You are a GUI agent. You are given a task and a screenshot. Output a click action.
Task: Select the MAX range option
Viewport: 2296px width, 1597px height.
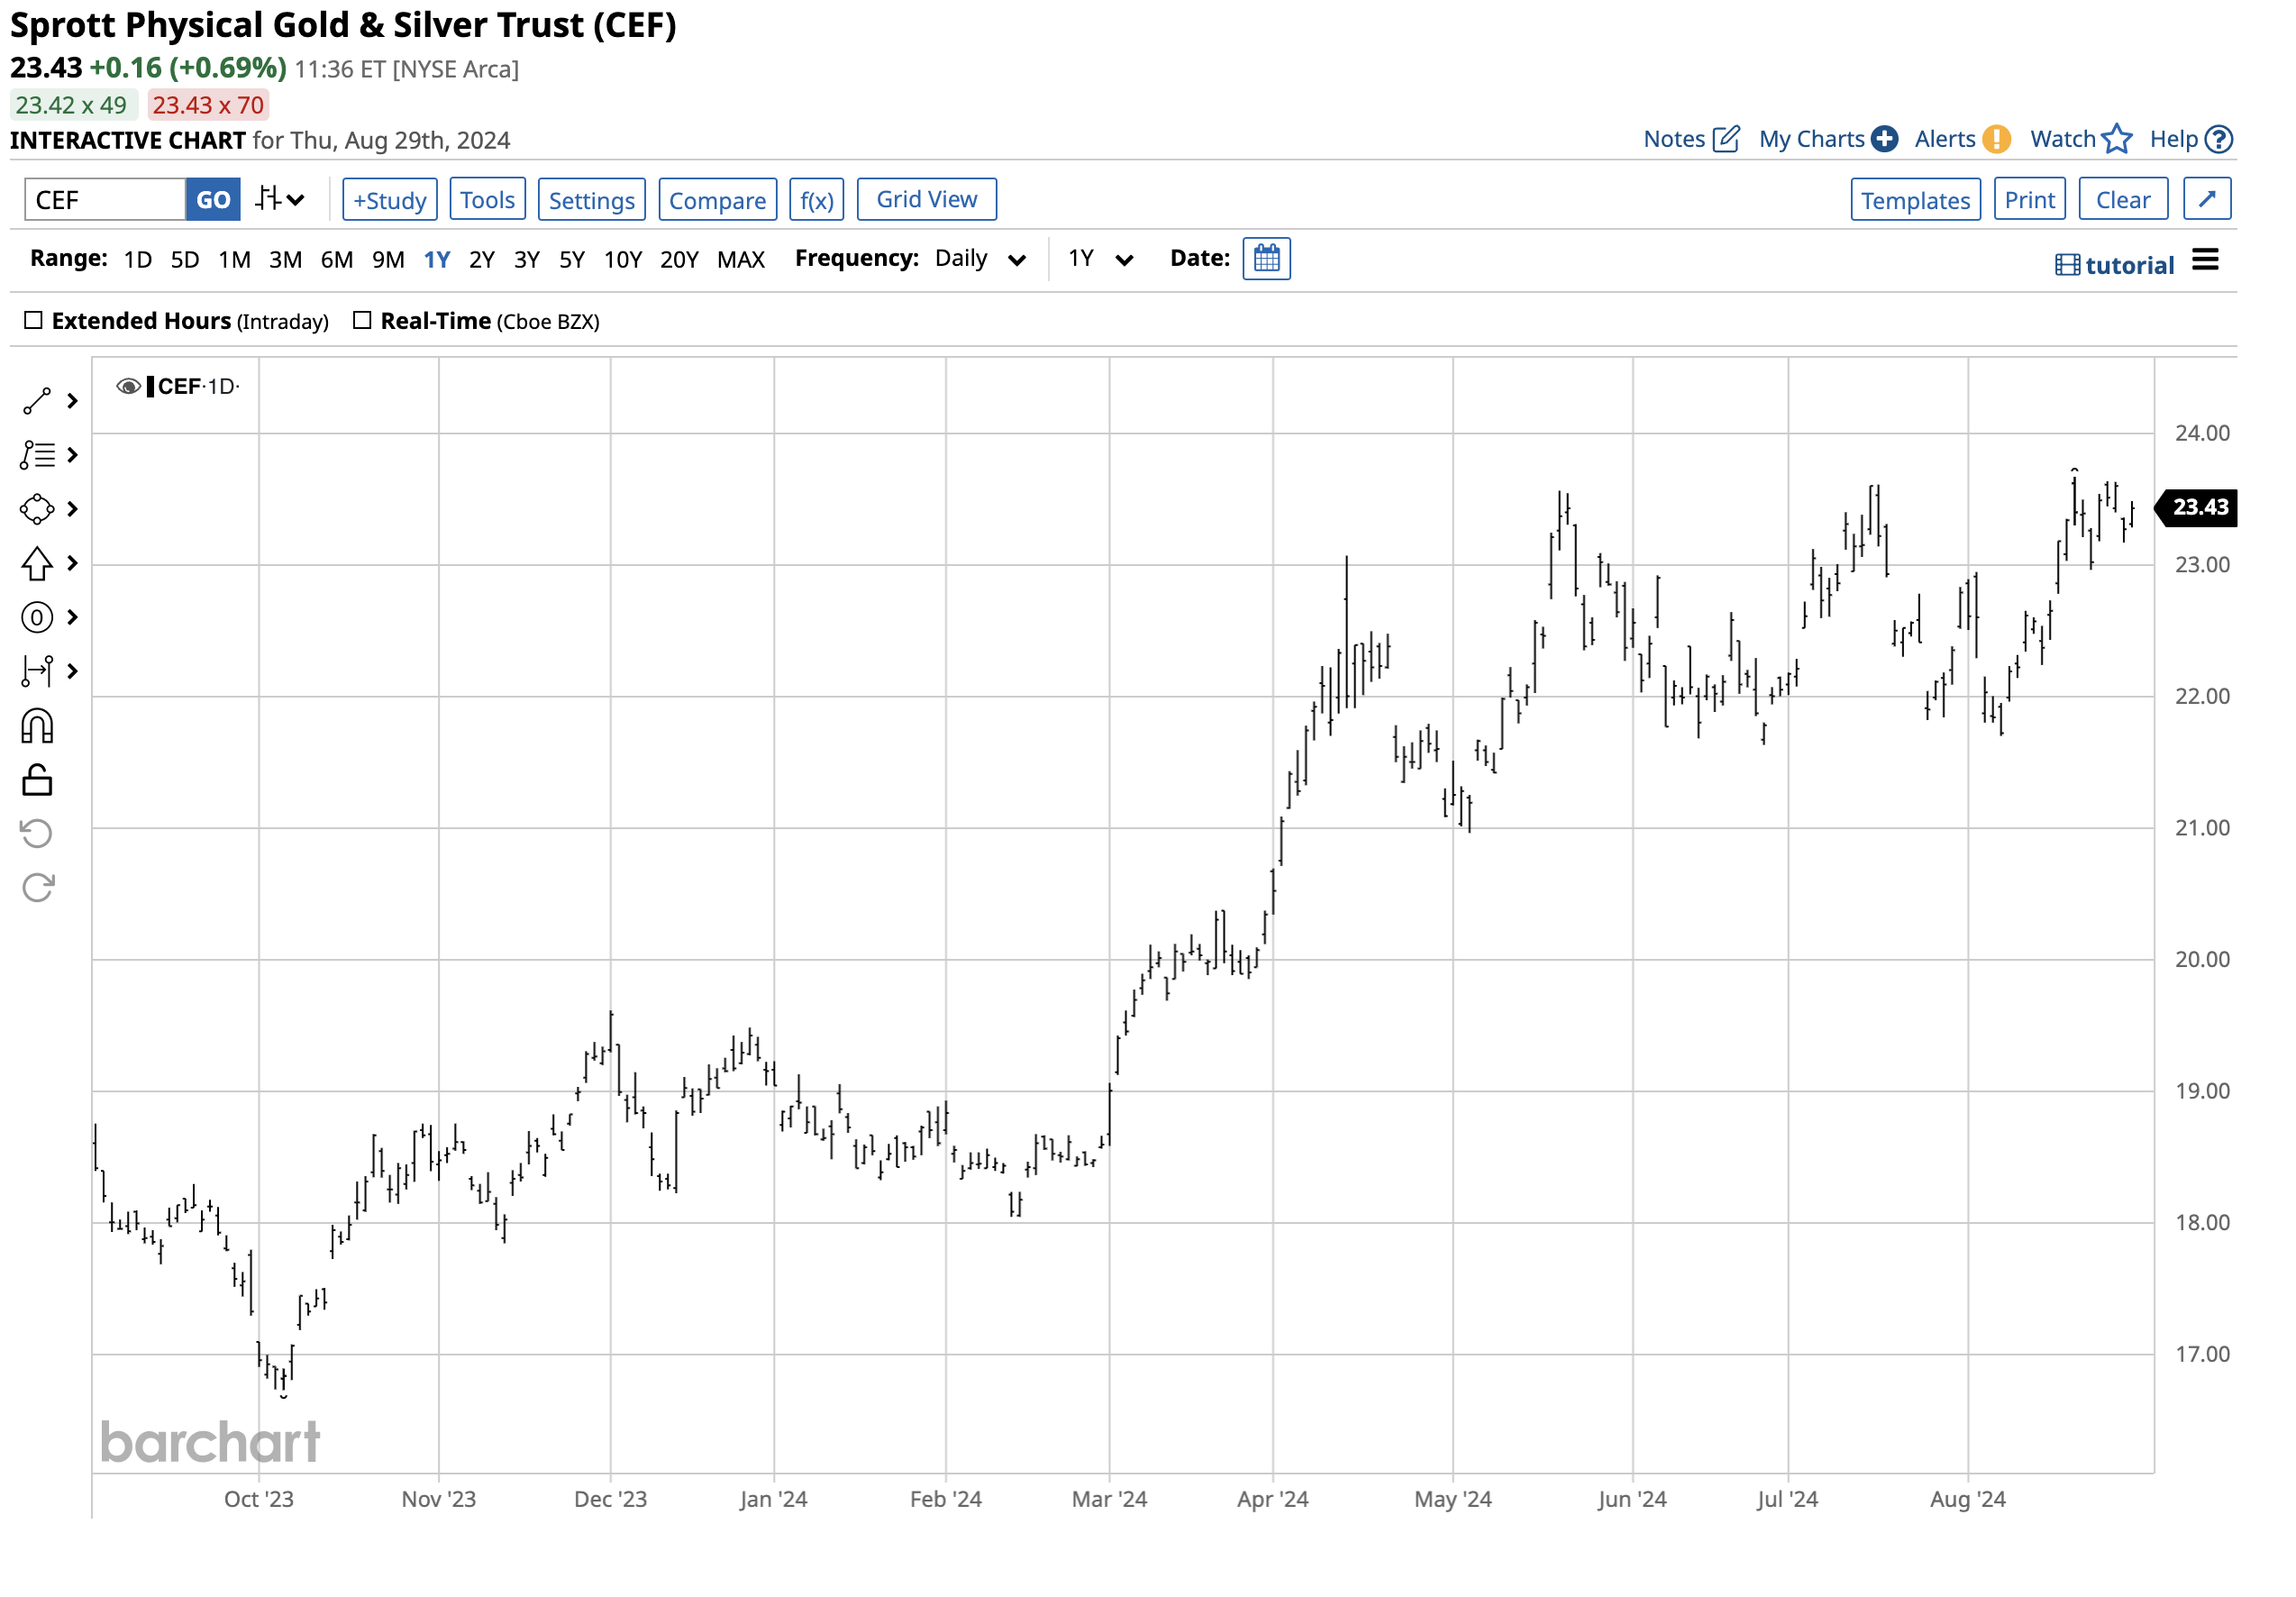(x=740, y=260)
